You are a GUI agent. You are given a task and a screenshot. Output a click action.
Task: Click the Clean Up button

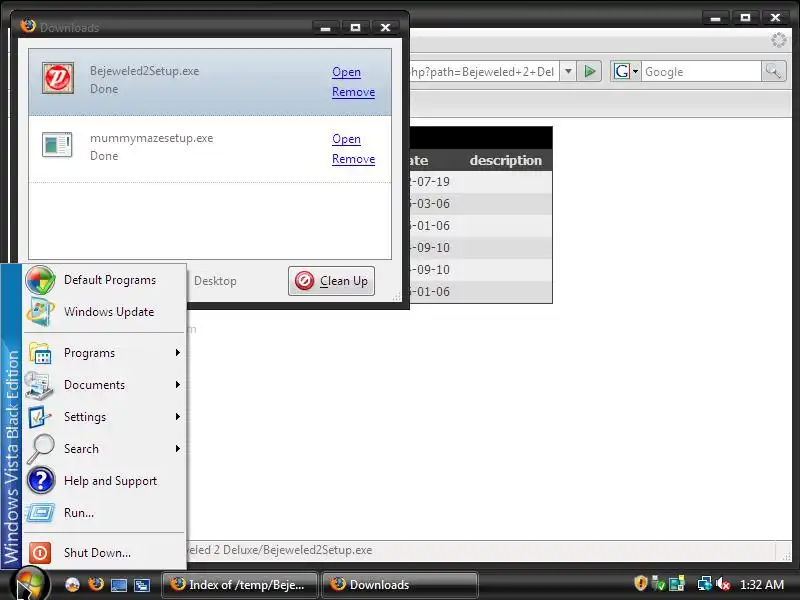tap(331, 281)
